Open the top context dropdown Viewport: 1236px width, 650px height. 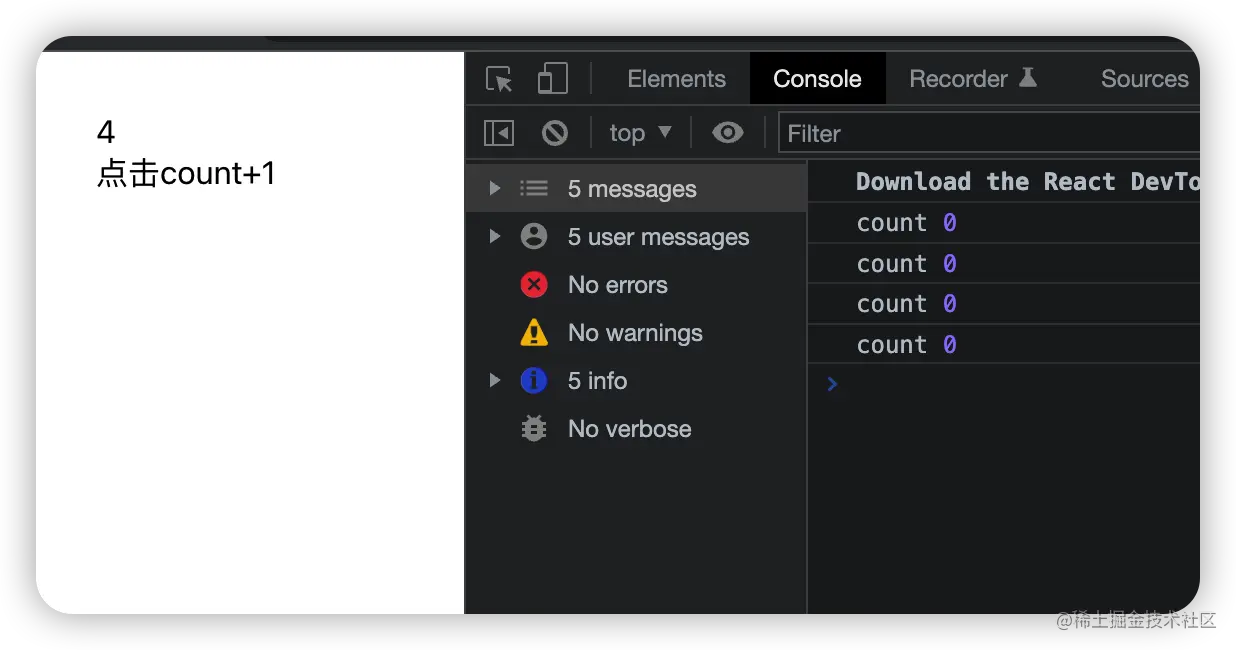pyautogui.click(x=640, y=133)
